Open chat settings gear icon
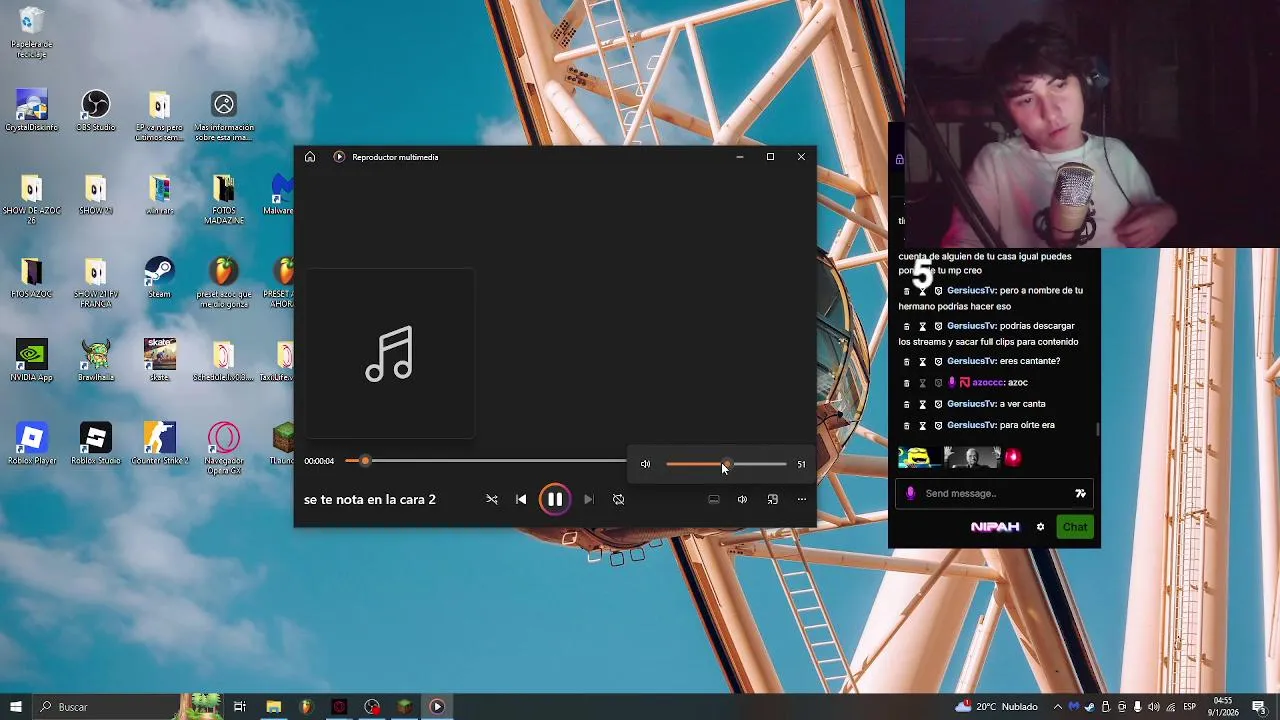The height and width of the screenshot is (720, 1280). click(1040, 527)
